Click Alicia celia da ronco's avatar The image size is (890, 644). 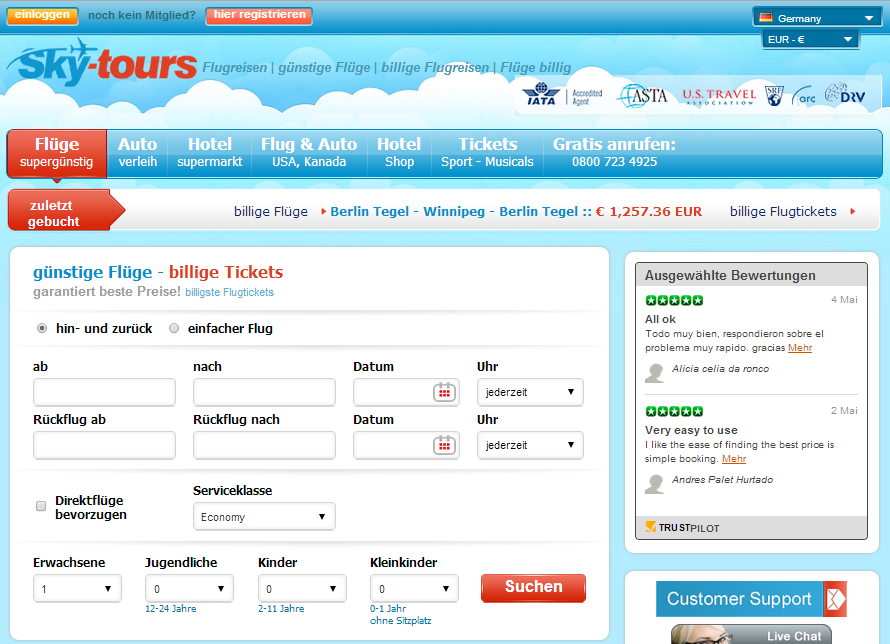[654, 373]
